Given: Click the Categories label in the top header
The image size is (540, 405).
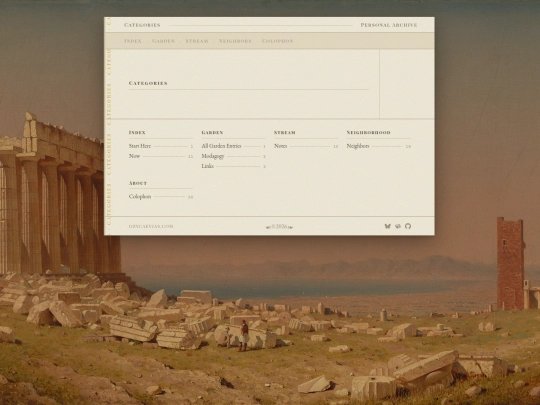Looking at the screenshot, I should (142, 25).
